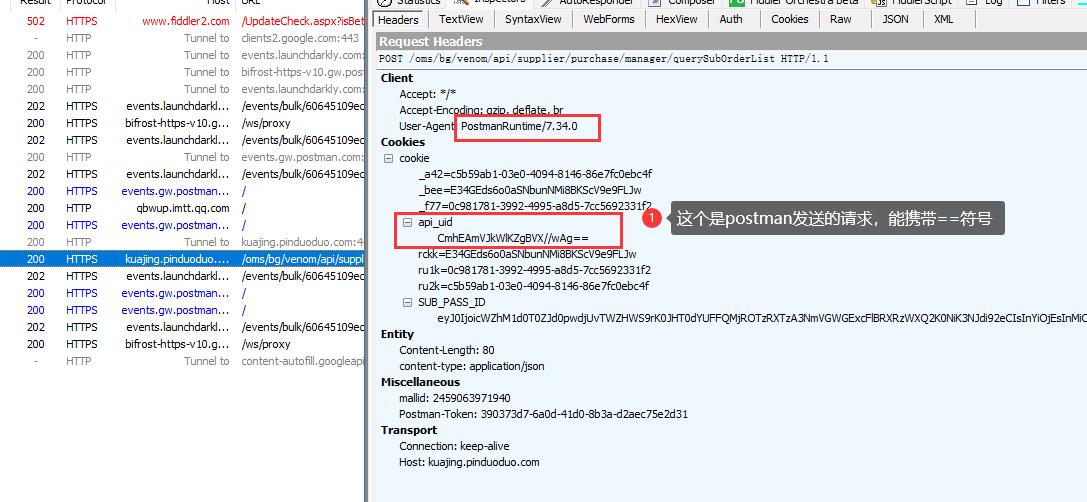Select the _f77 cookie value
1087x502 pixels.
(534, 206)
